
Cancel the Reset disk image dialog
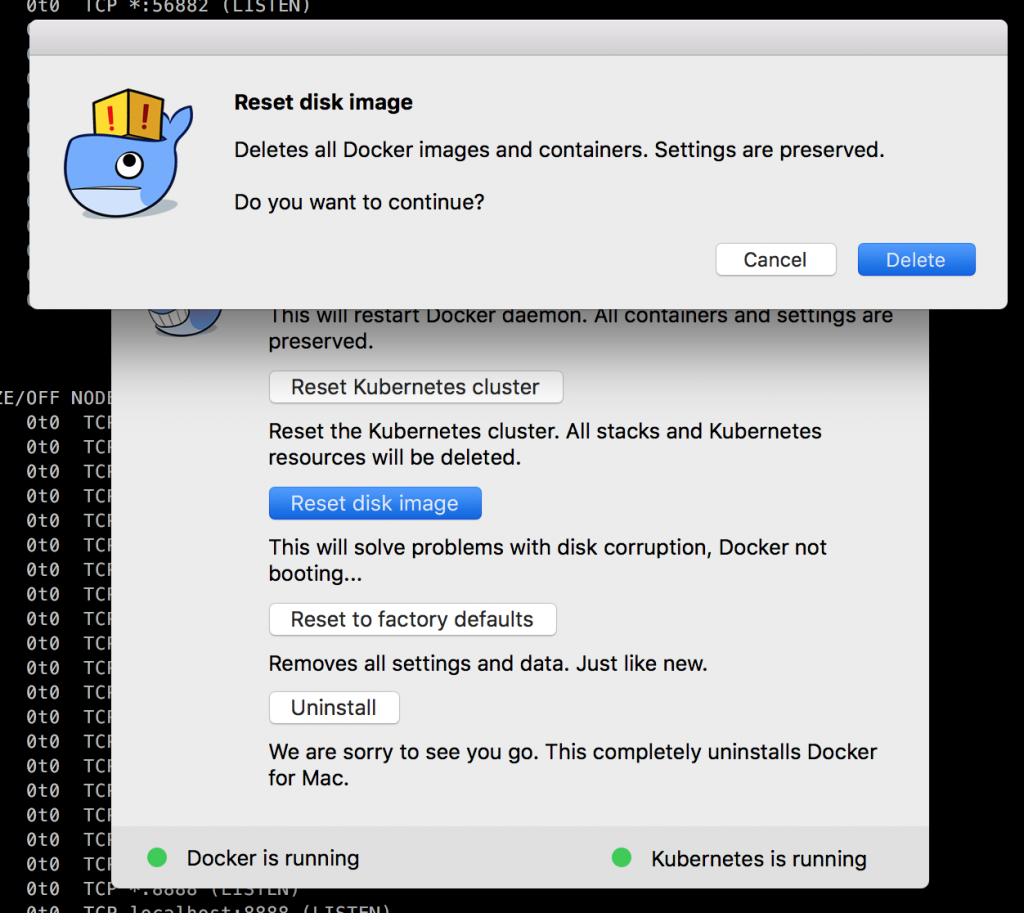pos(776,259)
